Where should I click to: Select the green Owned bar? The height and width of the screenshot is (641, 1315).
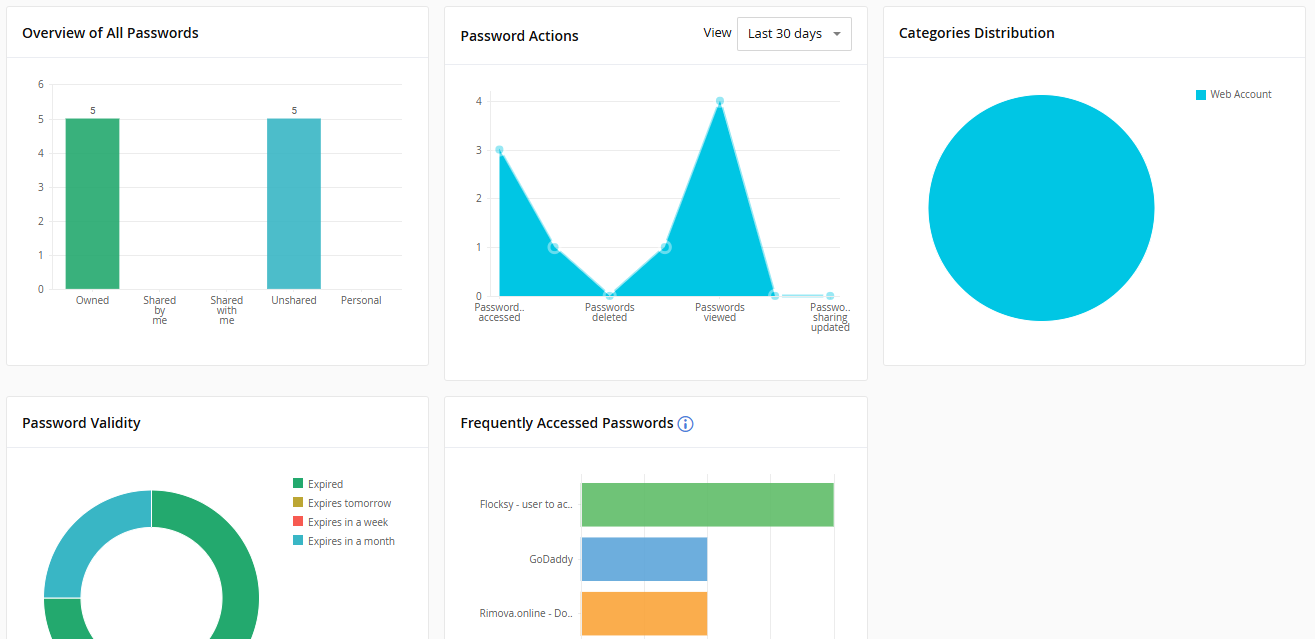[92, 204]
